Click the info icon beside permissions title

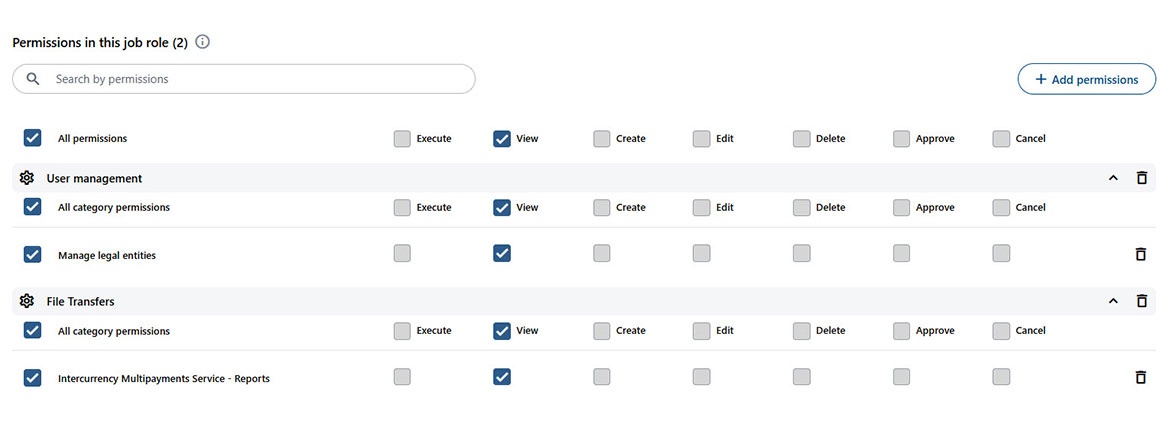coord(203,42)
